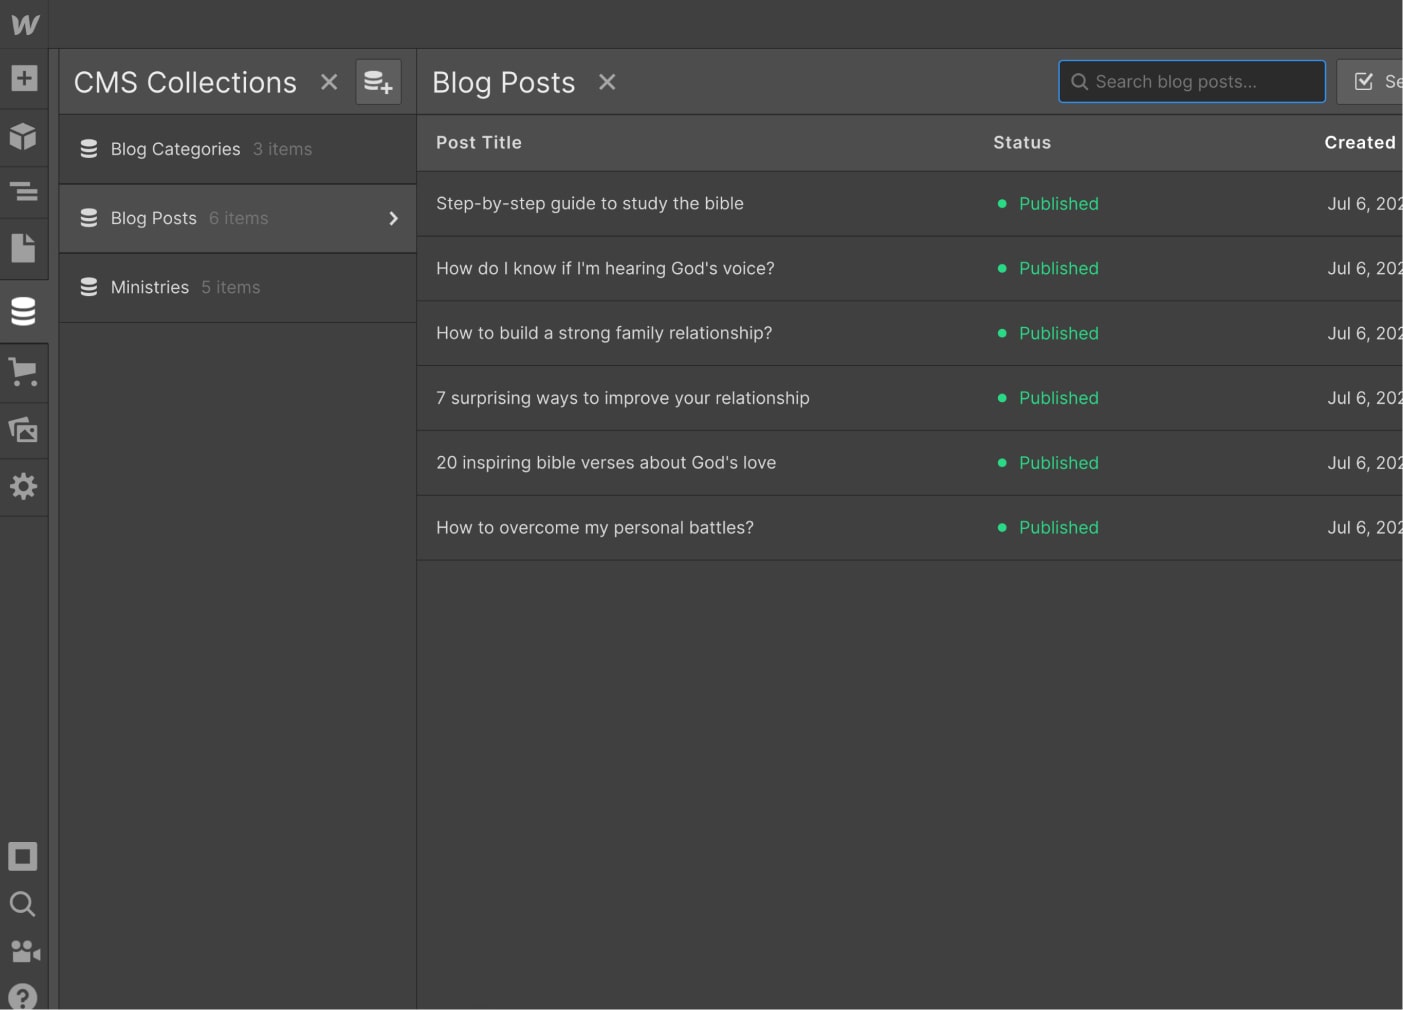Open video tutorials from the sidebar
1403x1010 pixels.
pyautogui.click(x=23, y=951)
